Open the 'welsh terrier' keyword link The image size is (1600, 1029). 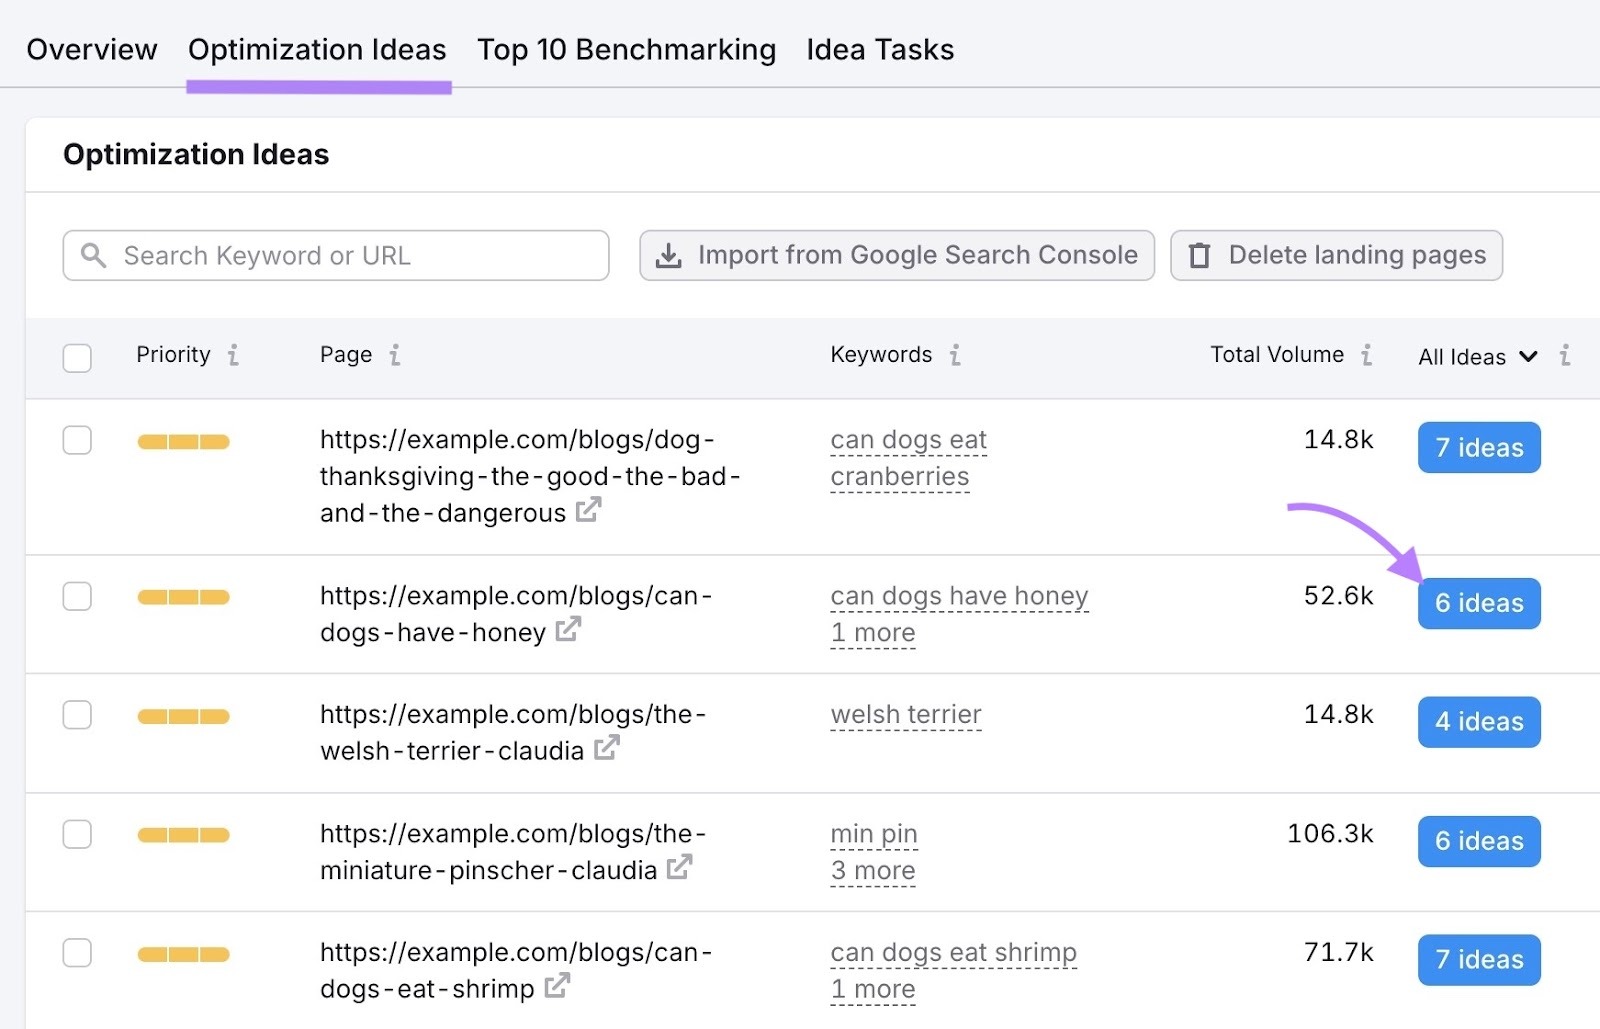click(905, 714)
